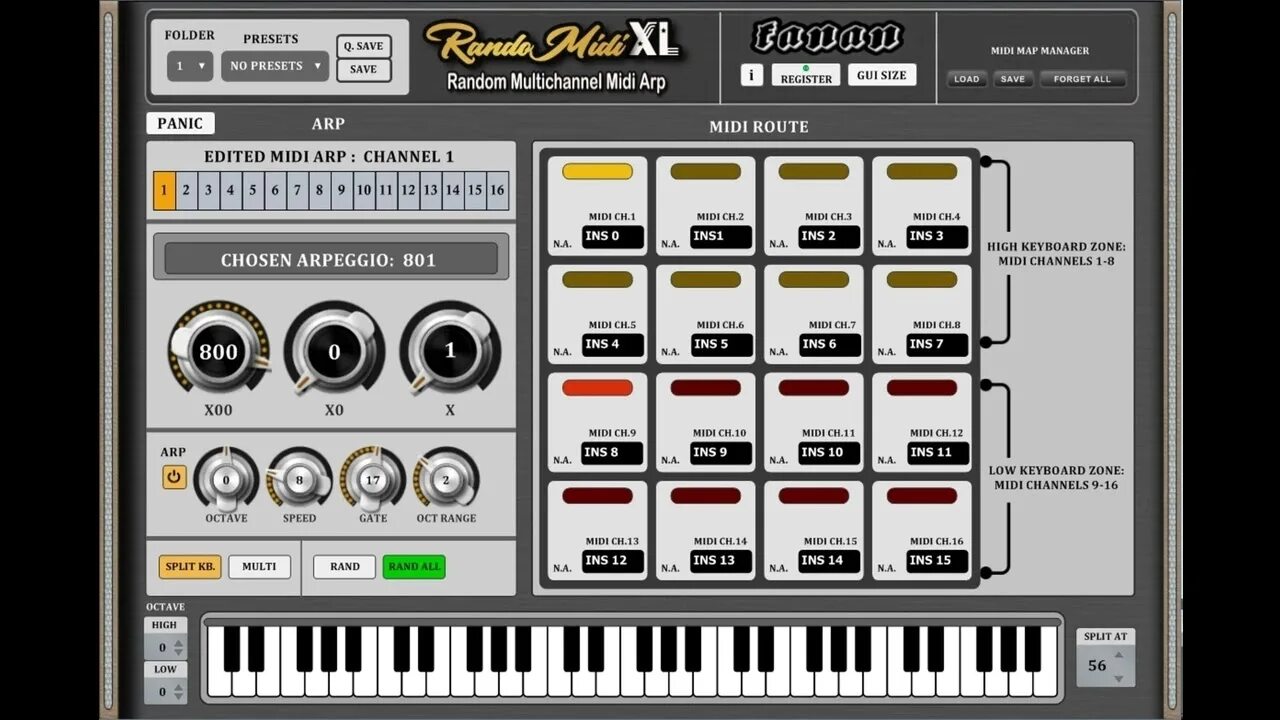Click the X00 hundreds knob
1280x720 pixels.
click(x=218, y=350)
